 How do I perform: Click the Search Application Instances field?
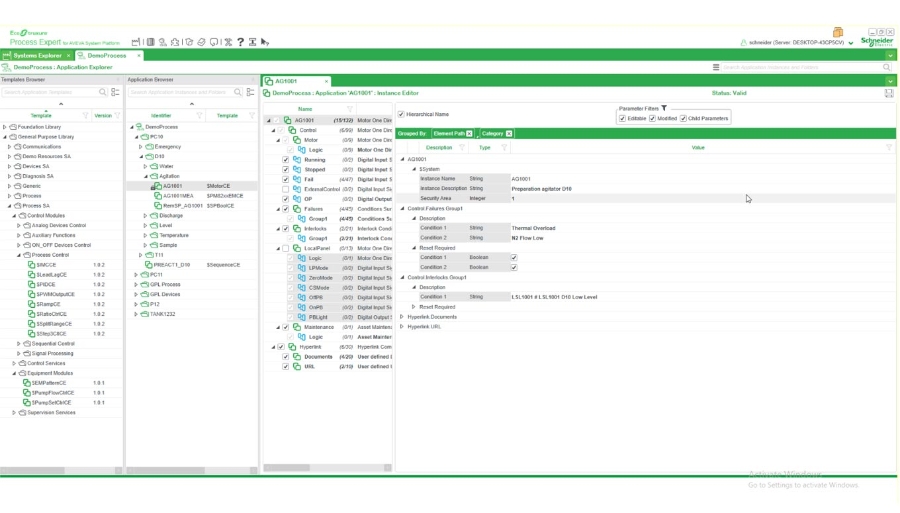(800, 67)
